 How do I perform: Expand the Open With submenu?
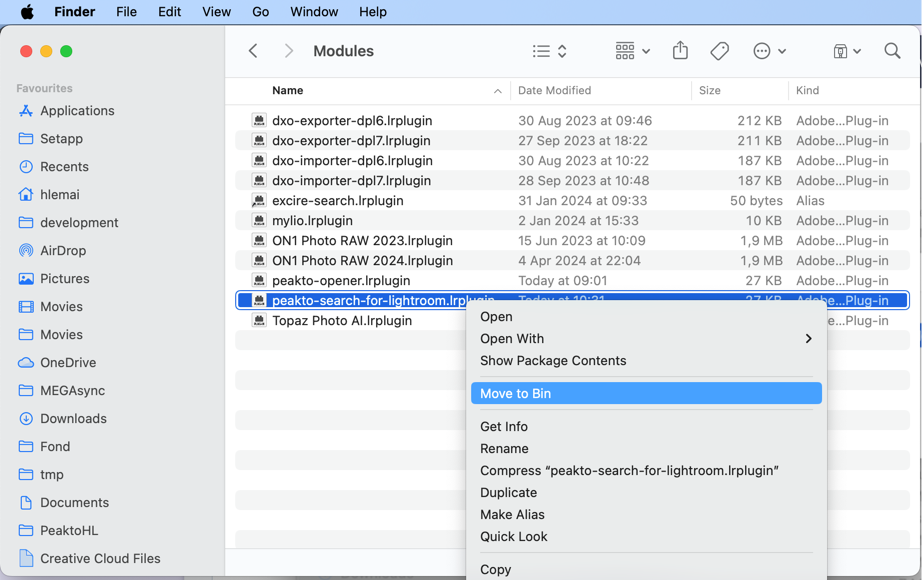click(x=646, y=339)
